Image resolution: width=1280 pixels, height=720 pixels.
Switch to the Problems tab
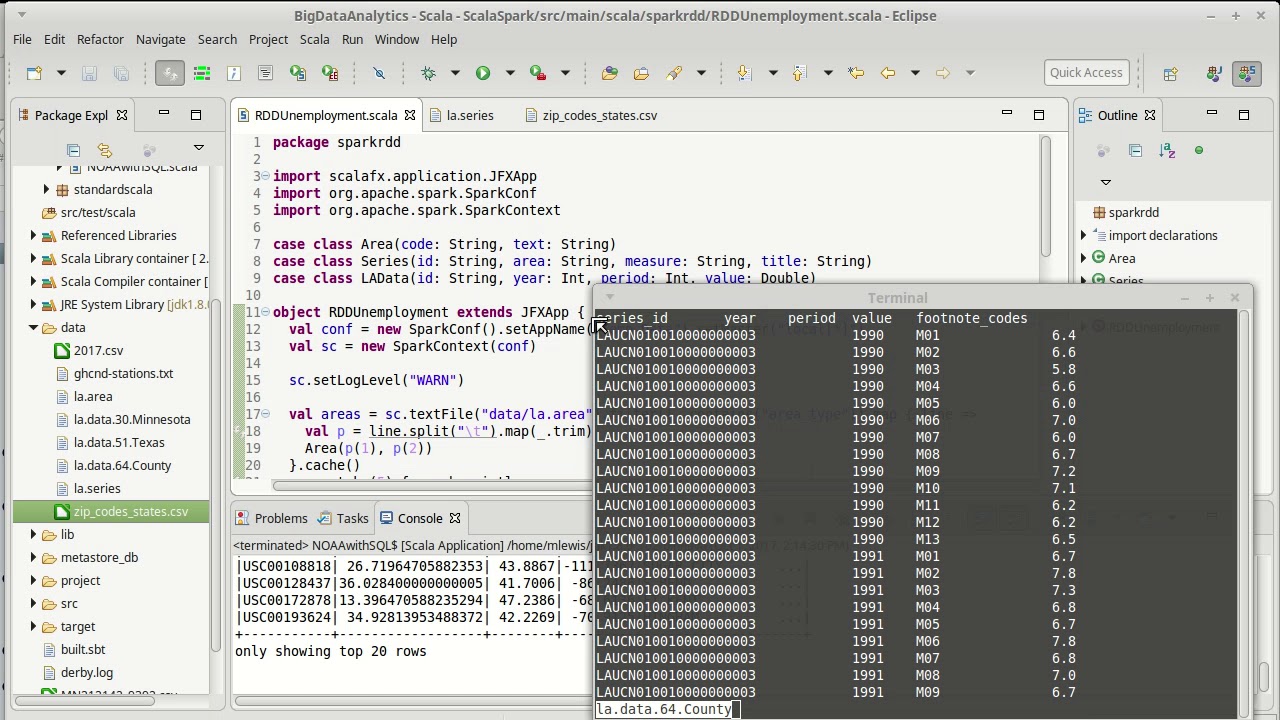(271, 519)
